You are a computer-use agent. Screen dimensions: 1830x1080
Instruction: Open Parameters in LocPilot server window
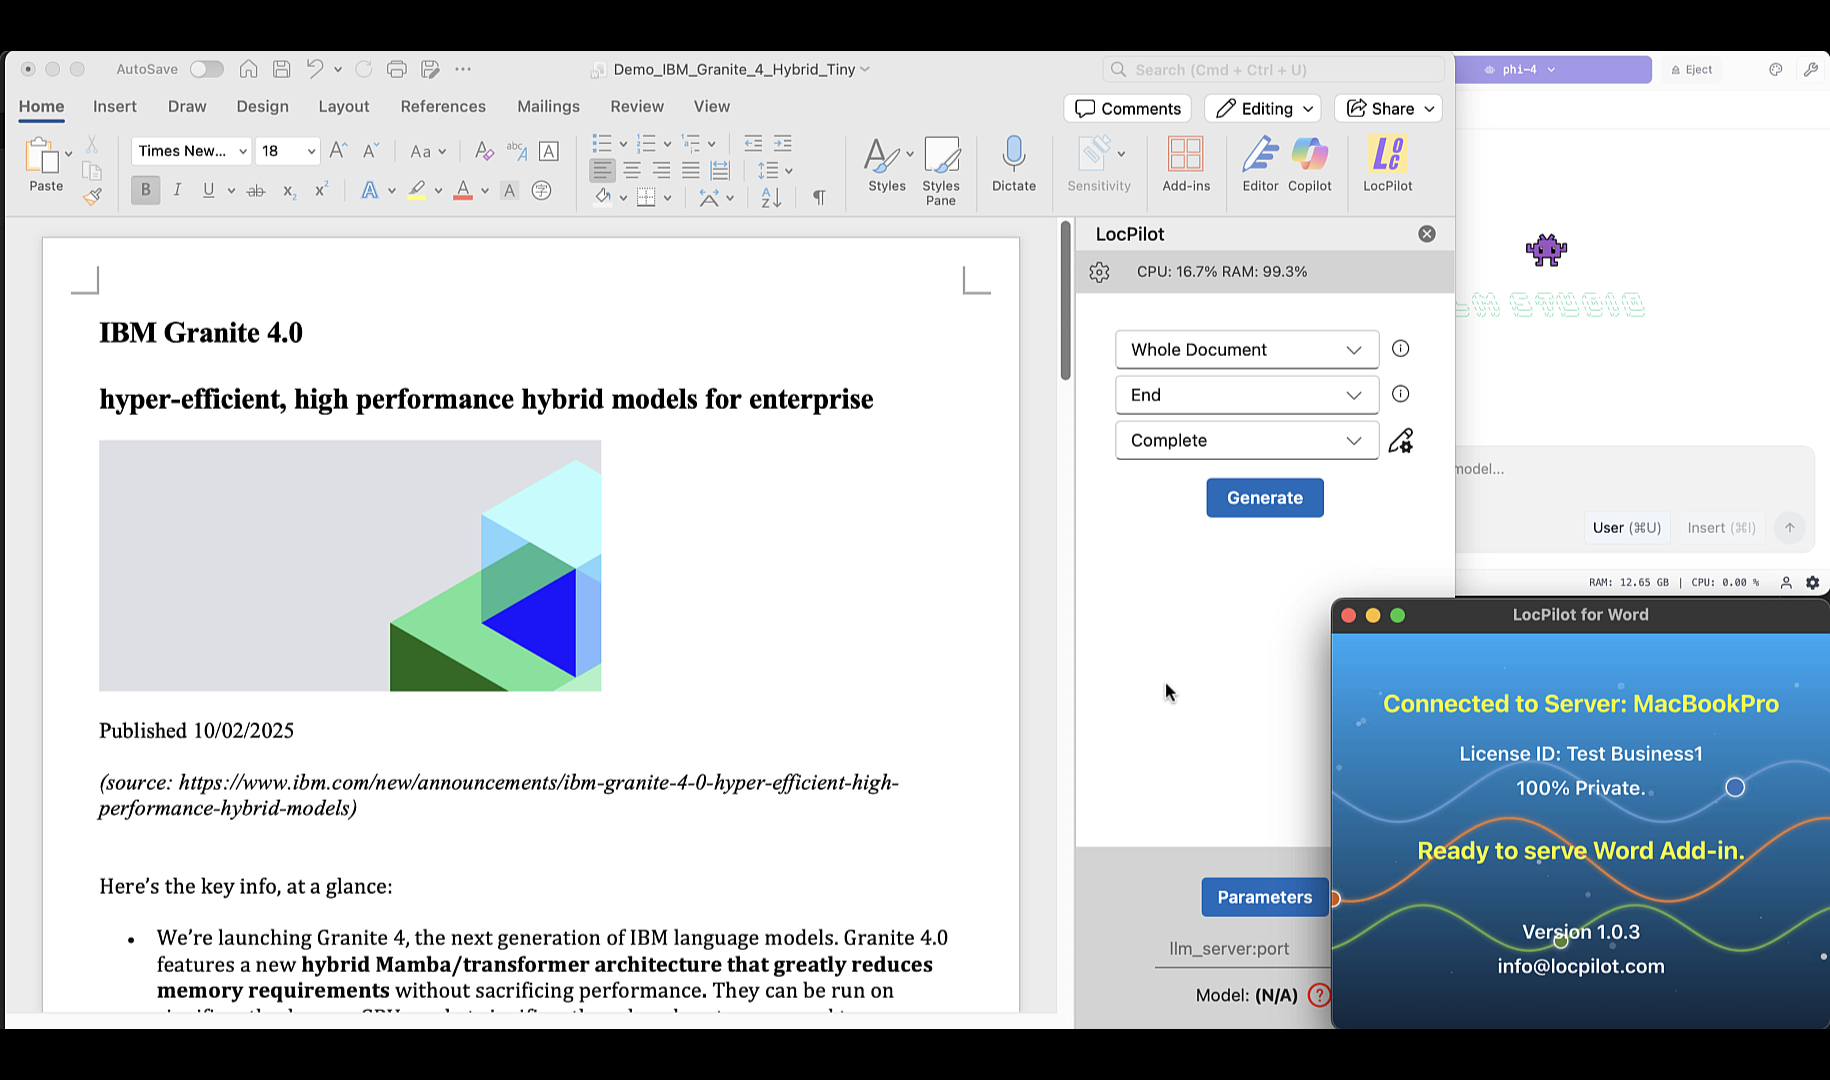(x=1264, y=896)
